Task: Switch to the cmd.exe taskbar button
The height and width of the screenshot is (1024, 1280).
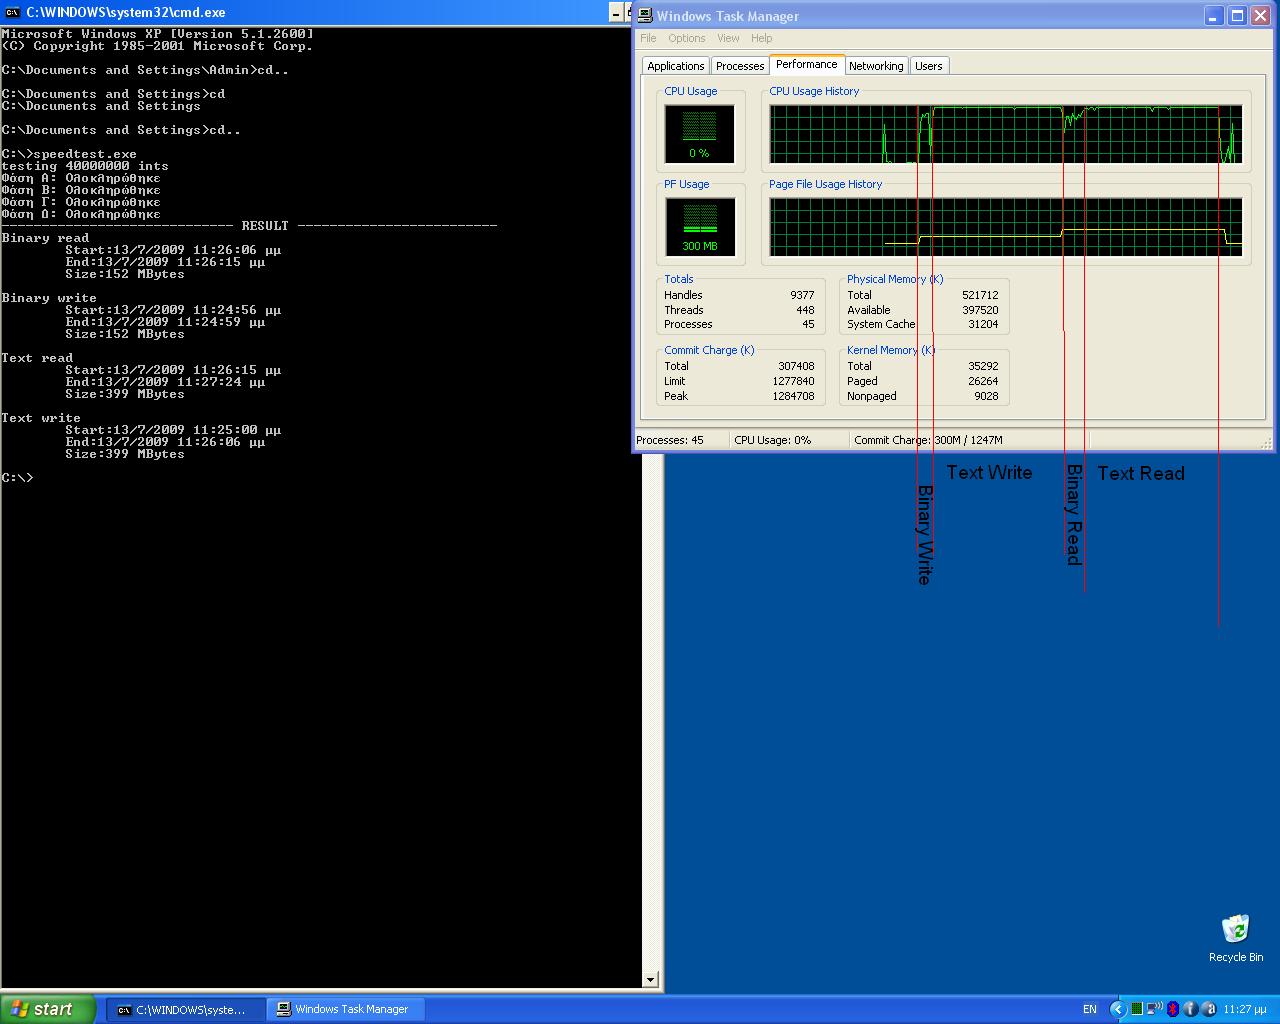Action: click(x=186, y=1010)
